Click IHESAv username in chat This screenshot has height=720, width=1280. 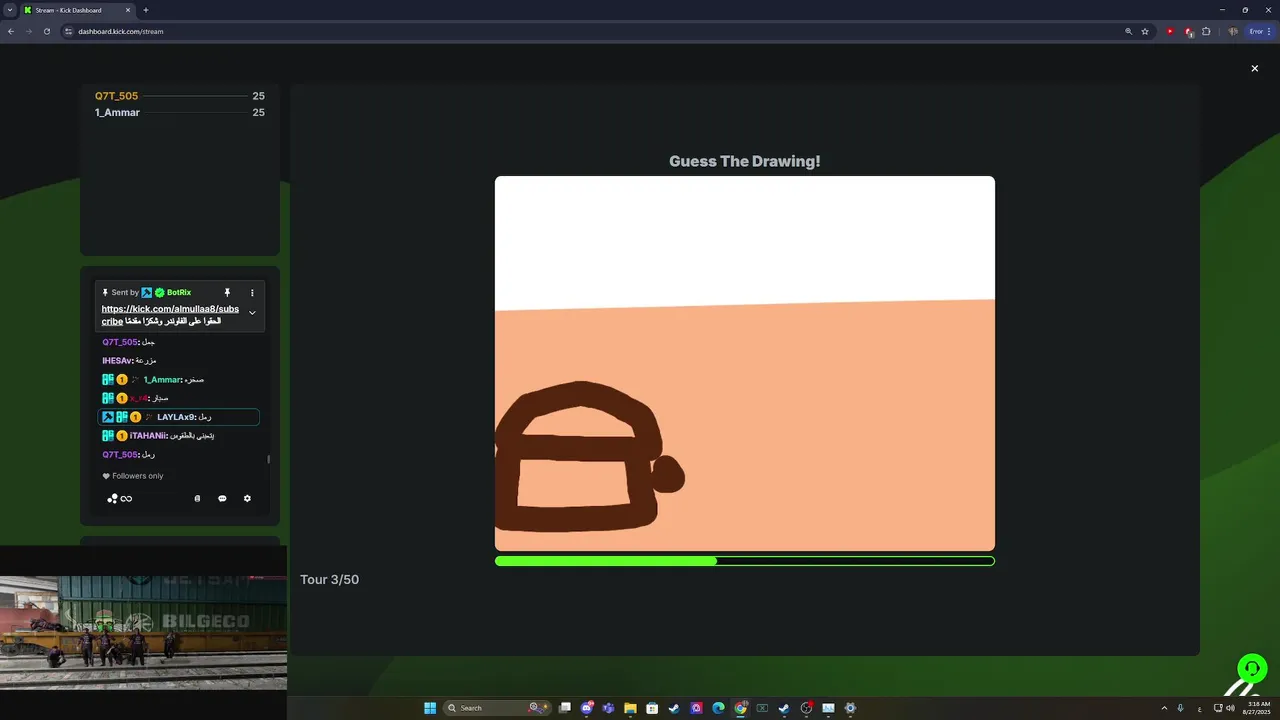pyautogui.click(x=117, y=361)
